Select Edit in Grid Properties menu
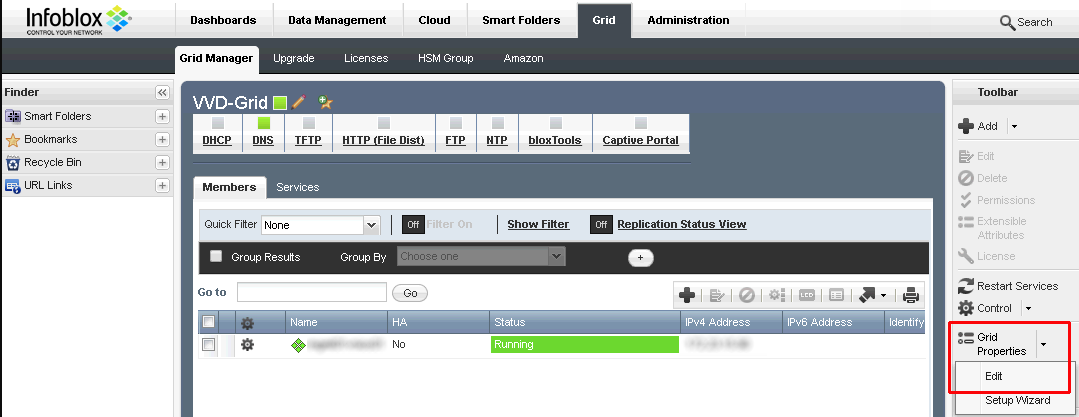Image resolution: width=1079 pixels, height=417 pixels. (x=994, y=376)
